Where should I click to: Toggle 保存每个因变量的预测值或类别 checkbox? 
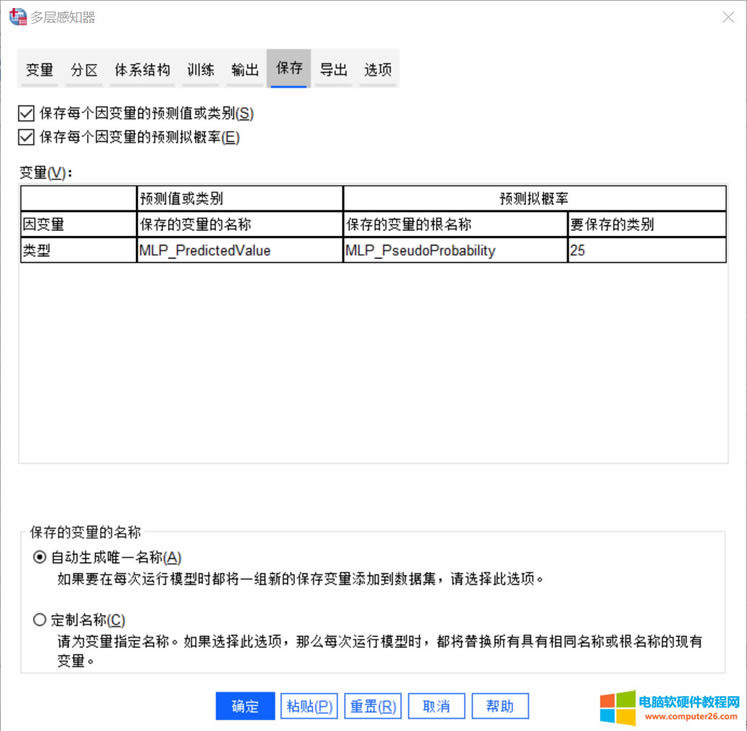(x=26, y=114)
